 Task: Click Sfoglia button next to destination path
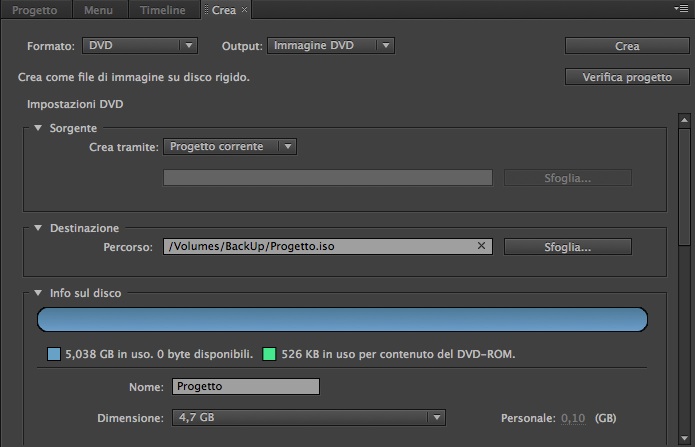point(567,246)
